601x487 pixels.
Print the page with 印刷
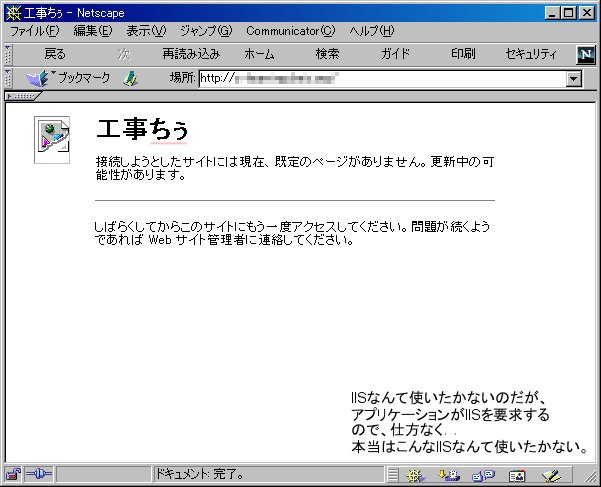pos(463,54)
